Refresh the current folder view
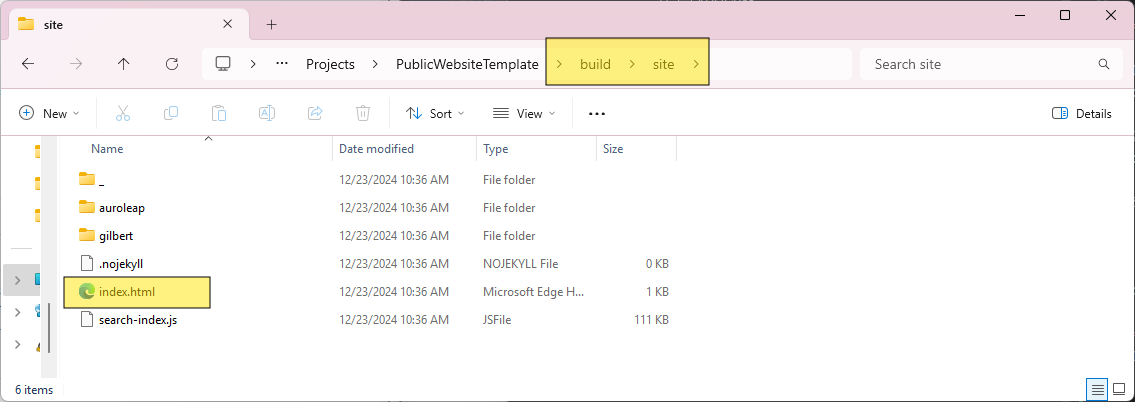Screen dimensions: 1135x402 pos(172,64)
